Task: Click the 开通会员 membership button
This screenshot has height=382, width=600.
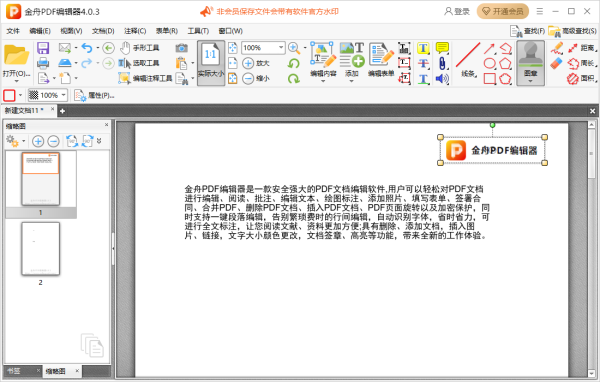Action: [x=503, y=11]
